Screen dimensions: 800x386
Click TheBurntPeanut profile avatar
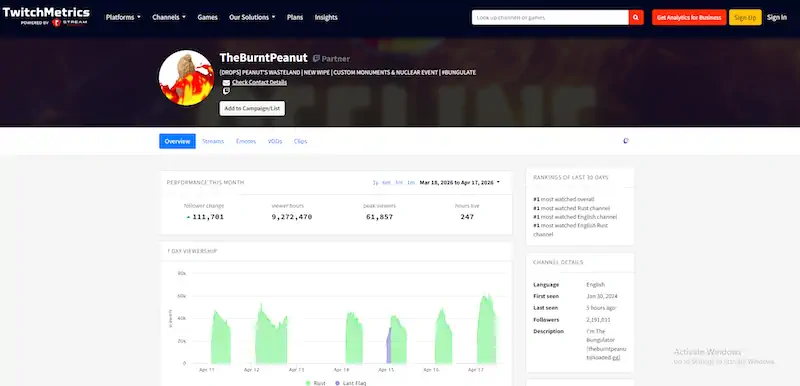[x=186, y=78]
